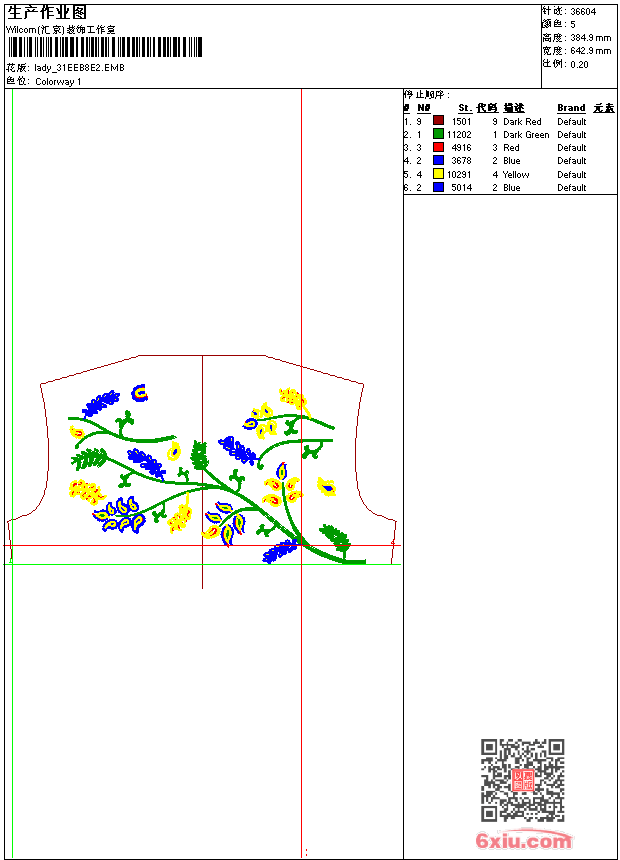Click the Red description in row 3

tap(511, 148)
